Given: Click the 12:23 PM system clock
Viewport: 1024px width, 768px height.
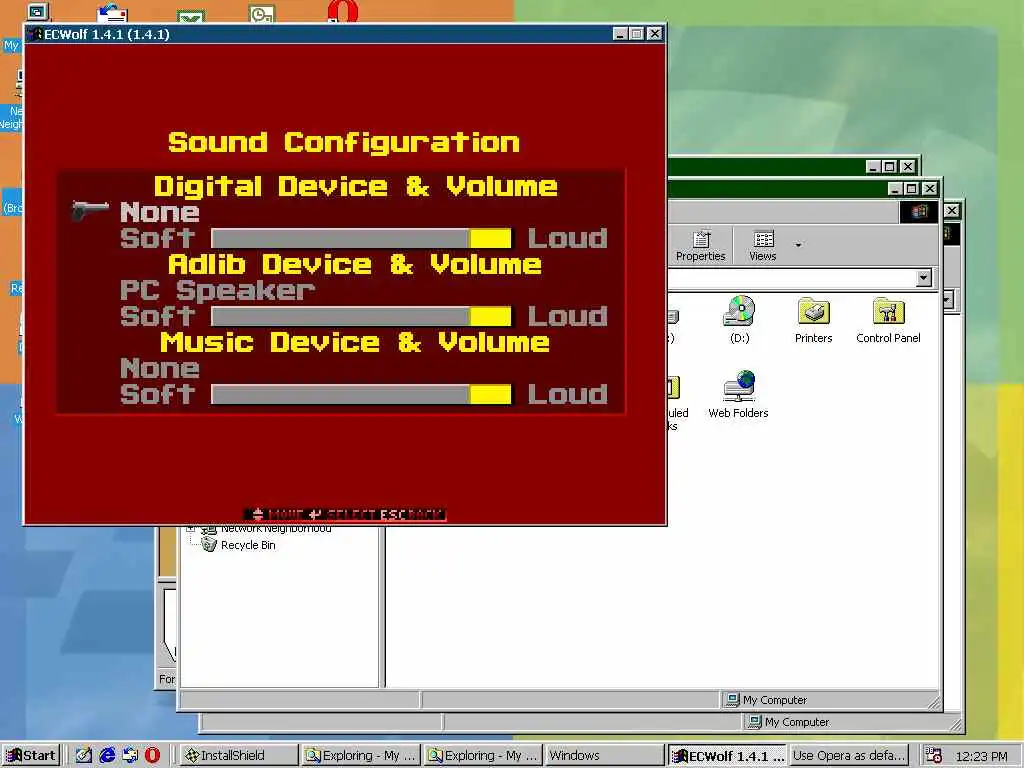Looking at the screenshot, I should pyautogui.click(x=981, y=756).
